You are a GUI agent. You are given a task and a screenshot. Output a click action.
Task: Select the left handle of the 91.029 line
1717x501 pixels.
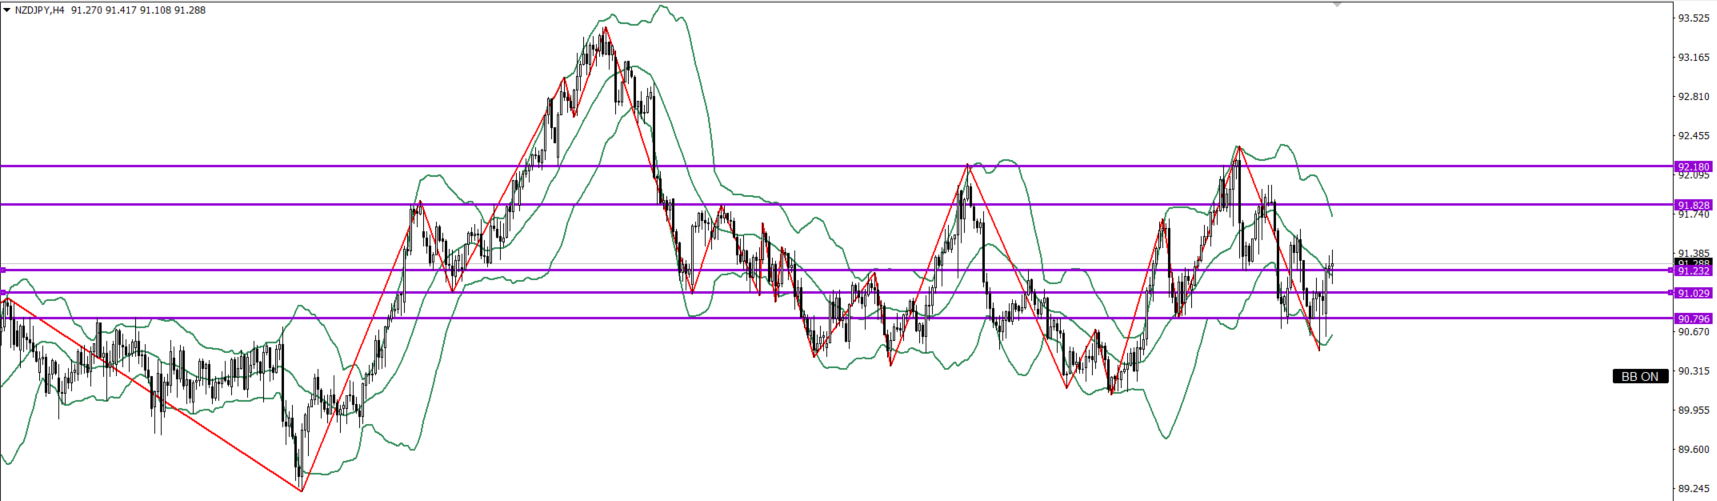pos(3,293)
